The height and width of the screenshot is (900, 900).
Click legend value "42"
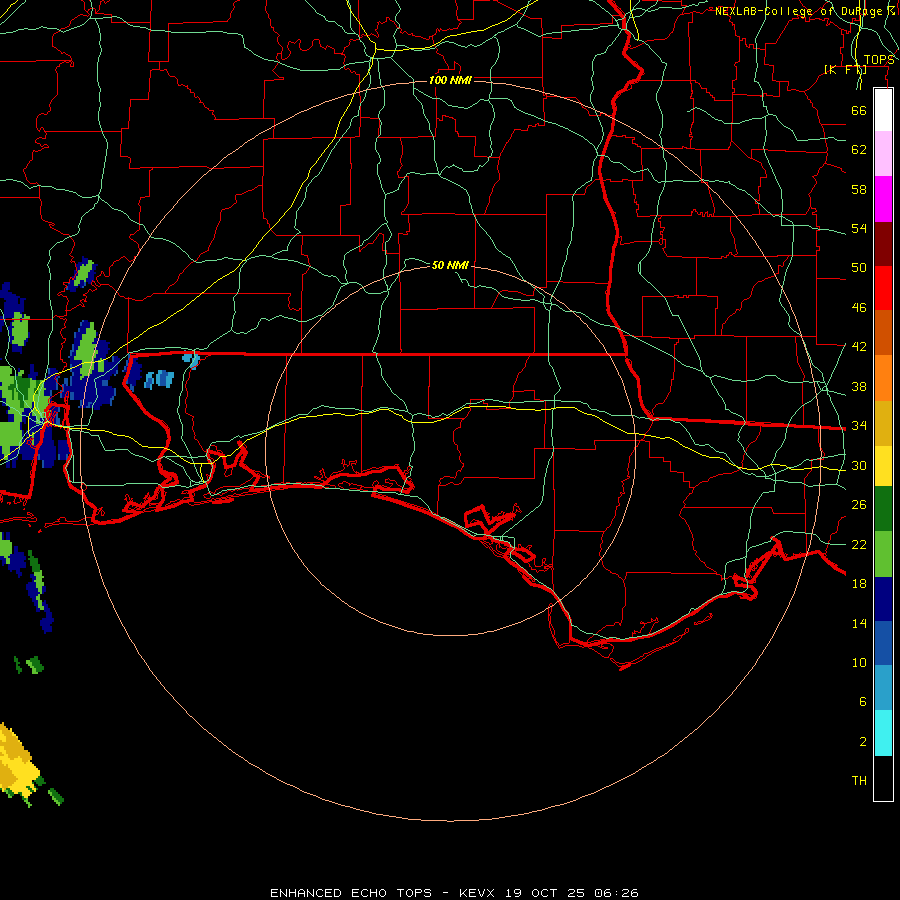click(x=859, y=347)
